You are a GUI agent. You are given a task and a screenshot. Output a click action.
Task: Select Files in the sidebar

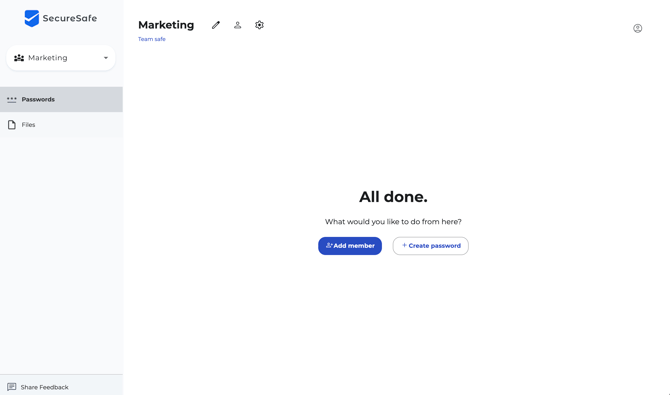[x=61, y=125]
